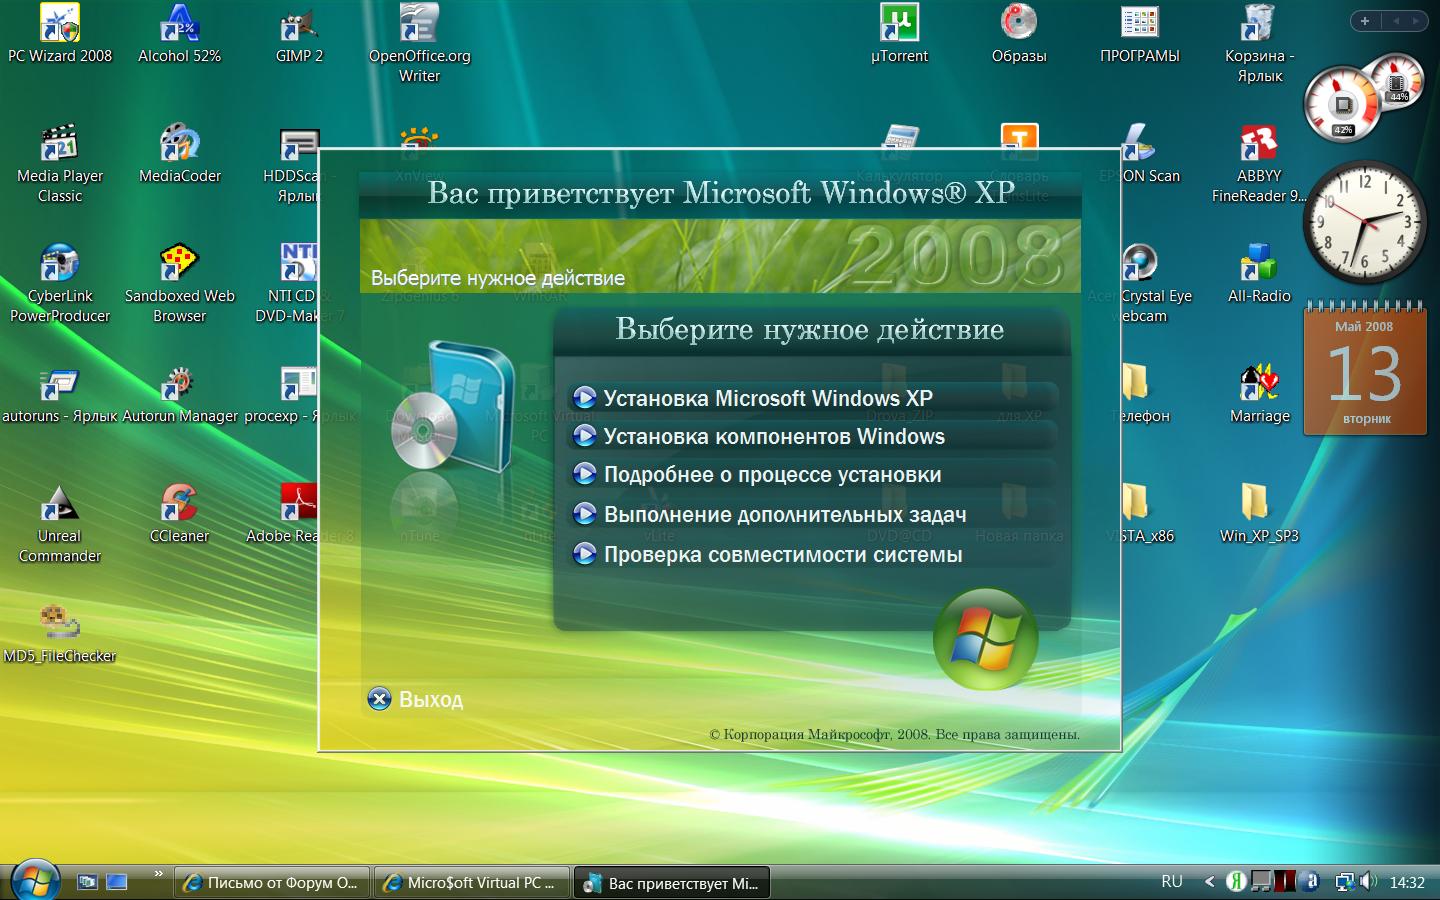This screenshot has width=1440, height=900.
Task: Open the OpenOffice.org Writer shortcut
Action: point(419,43)
